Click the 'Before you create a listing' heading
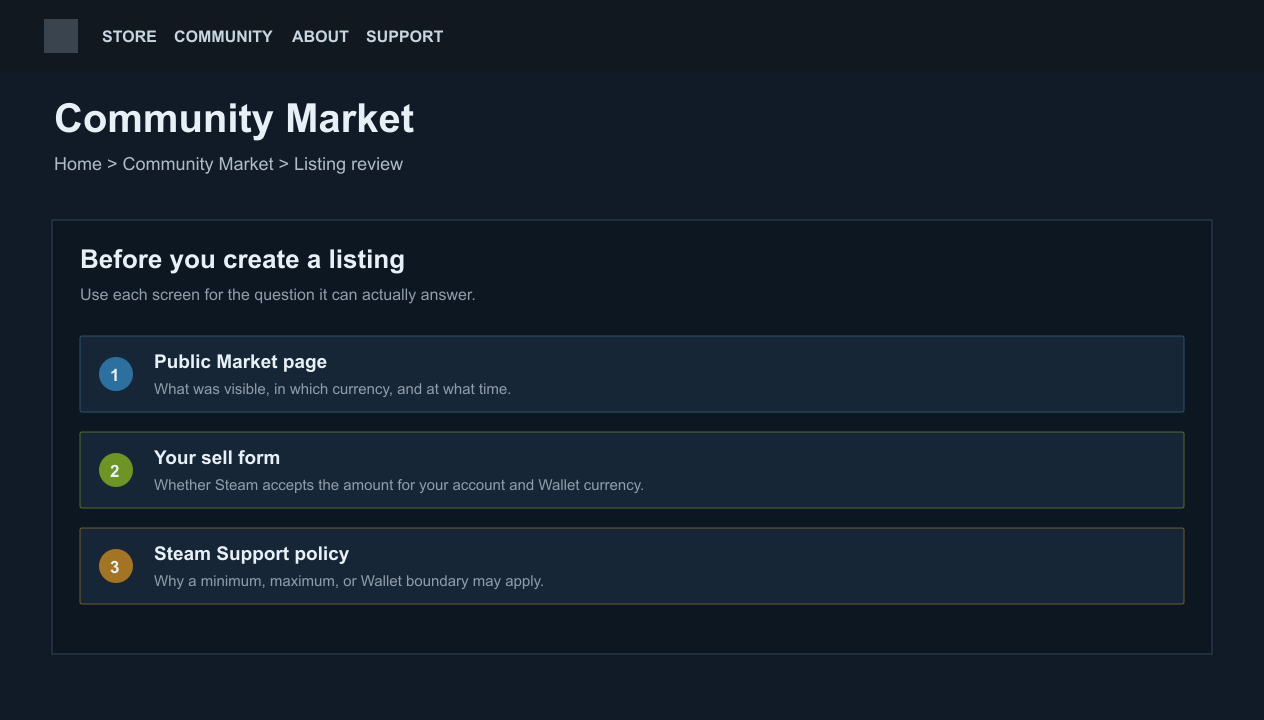 pos(242,259)
